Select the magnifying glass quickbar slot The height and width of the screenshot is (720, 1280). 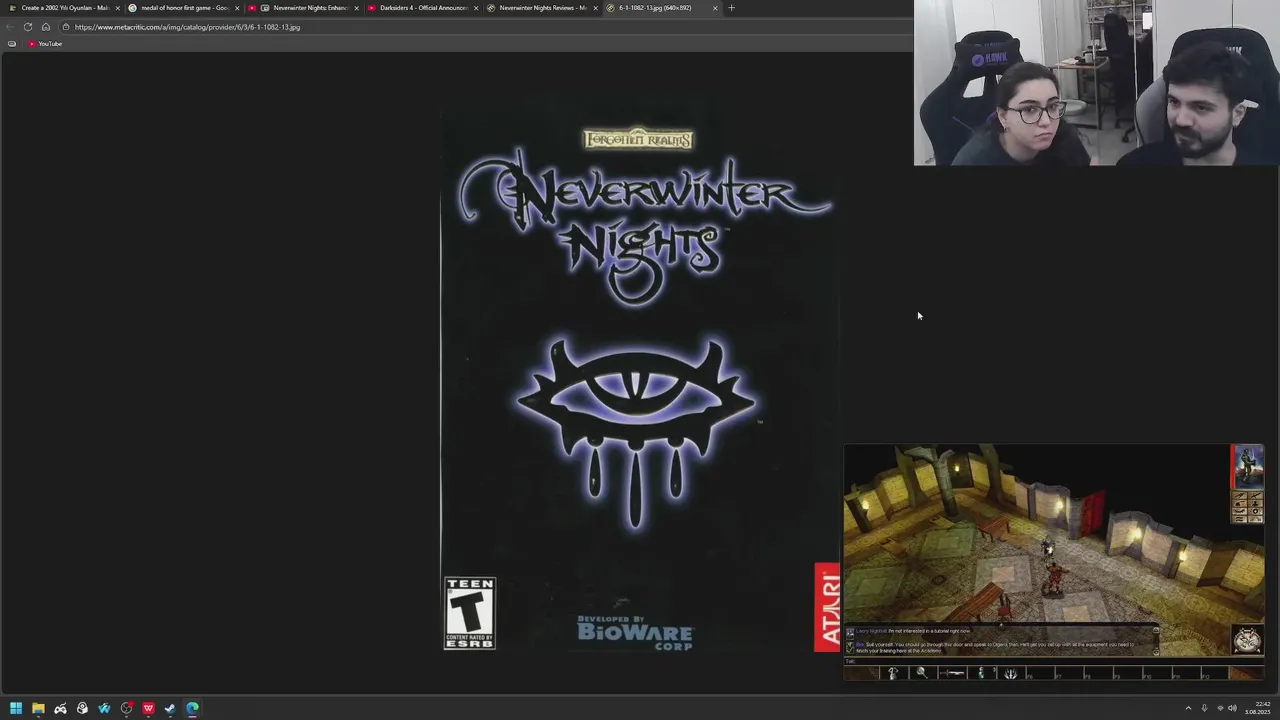(x=922, y=674)
